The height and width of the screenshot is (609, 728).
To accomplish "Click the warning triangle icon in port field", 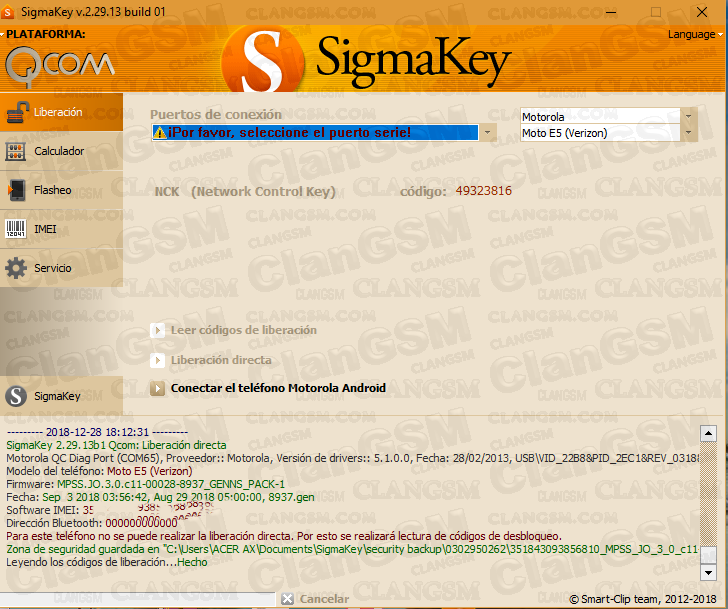I will [160, 132].
